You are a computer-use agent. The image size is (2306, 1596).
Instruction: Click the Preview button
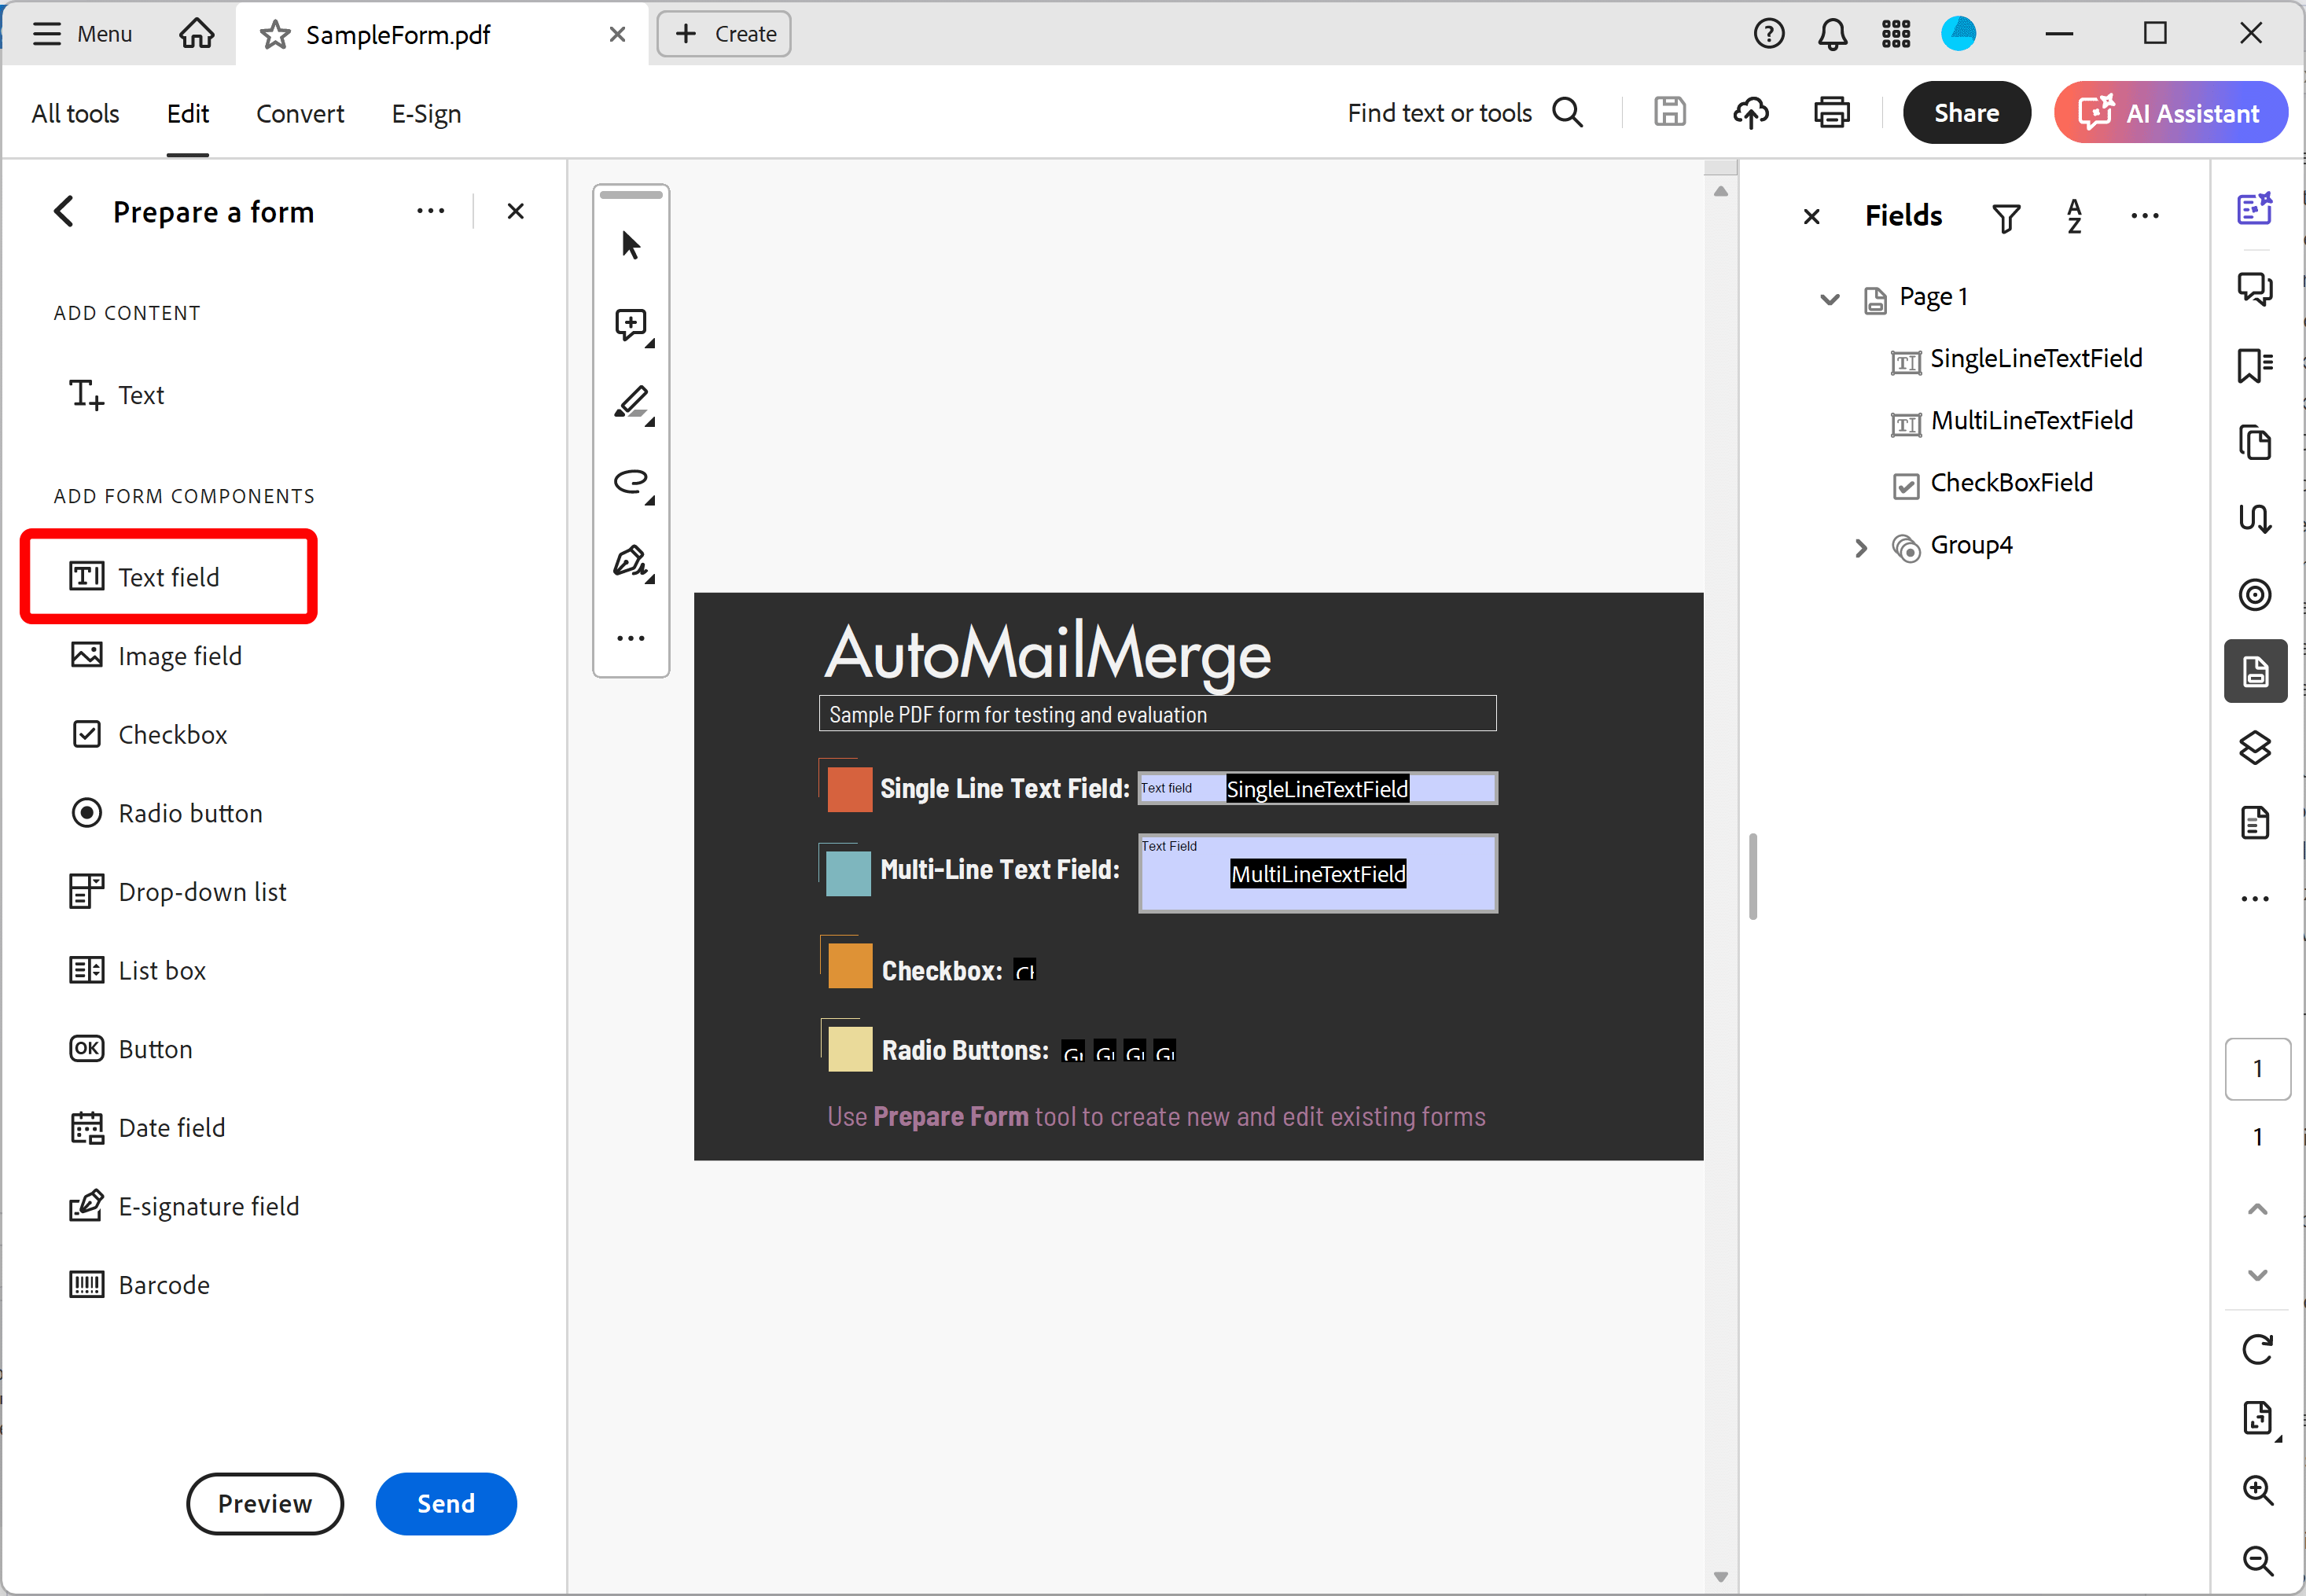coord(264,1503)
